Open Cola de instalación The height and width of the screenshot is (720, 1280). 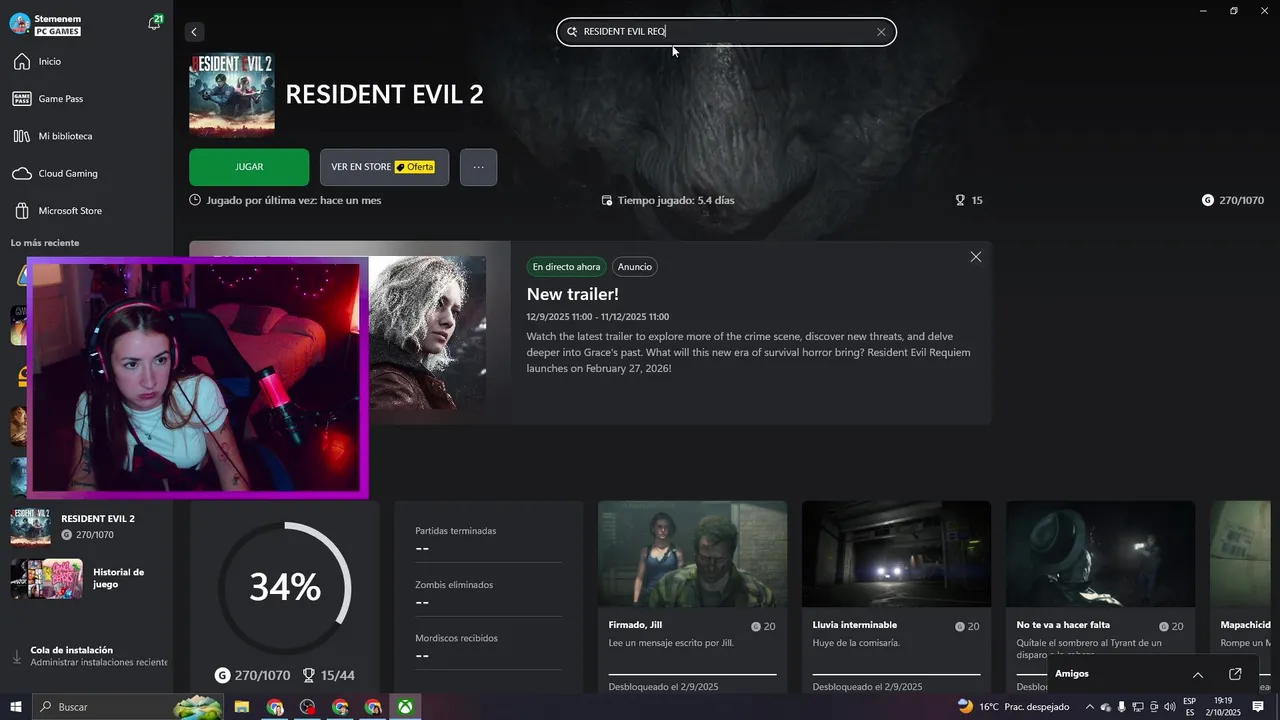(x=86, y=656)
